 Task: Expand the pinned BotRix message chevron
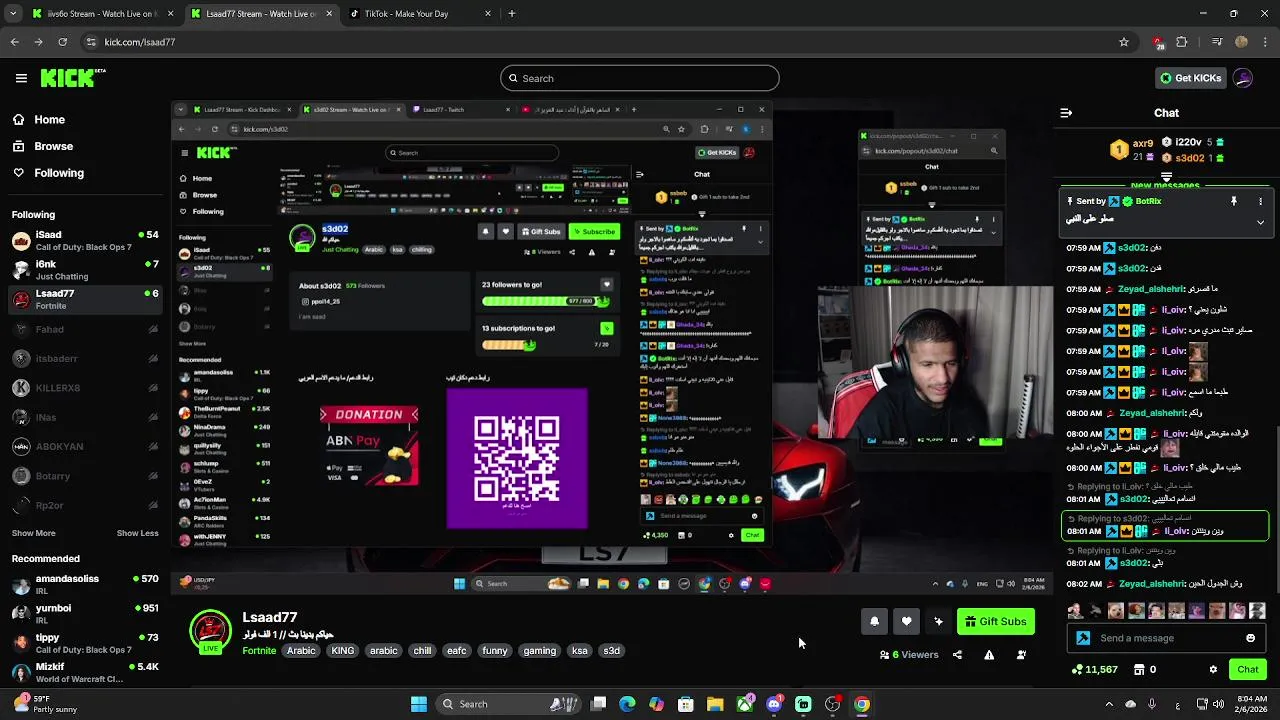pyautogui.click(x=1260, y=222)
